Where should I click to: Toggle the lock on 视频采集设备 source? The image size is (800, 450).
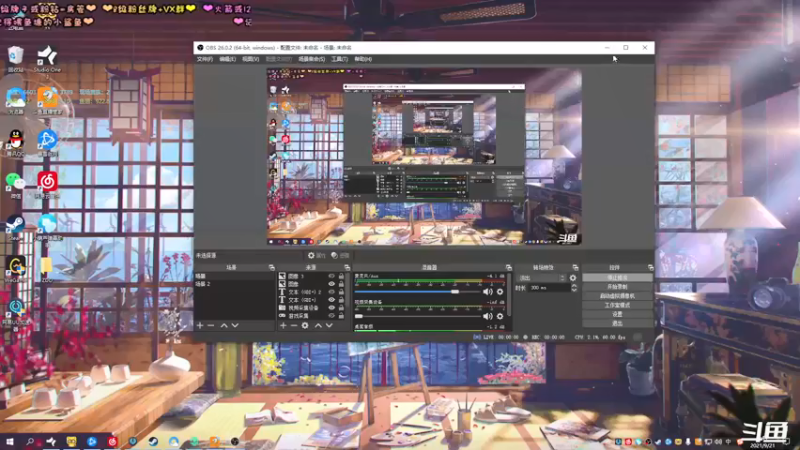coord(341,308)
